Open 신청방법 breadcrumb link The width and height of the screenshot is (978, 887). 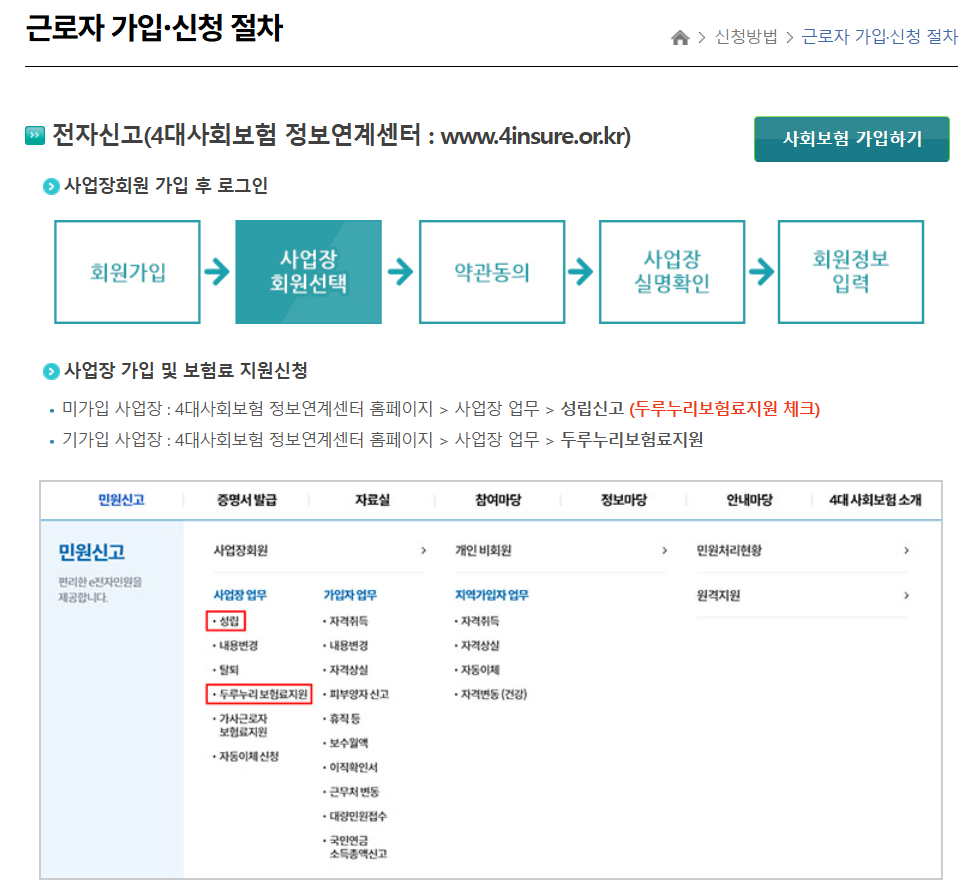coord(746,37)
